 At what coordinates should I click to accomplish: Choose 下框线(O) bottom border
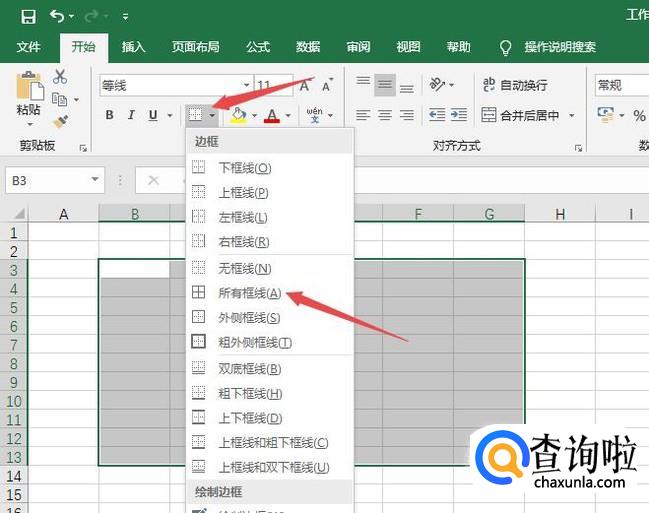click(270, 168)
